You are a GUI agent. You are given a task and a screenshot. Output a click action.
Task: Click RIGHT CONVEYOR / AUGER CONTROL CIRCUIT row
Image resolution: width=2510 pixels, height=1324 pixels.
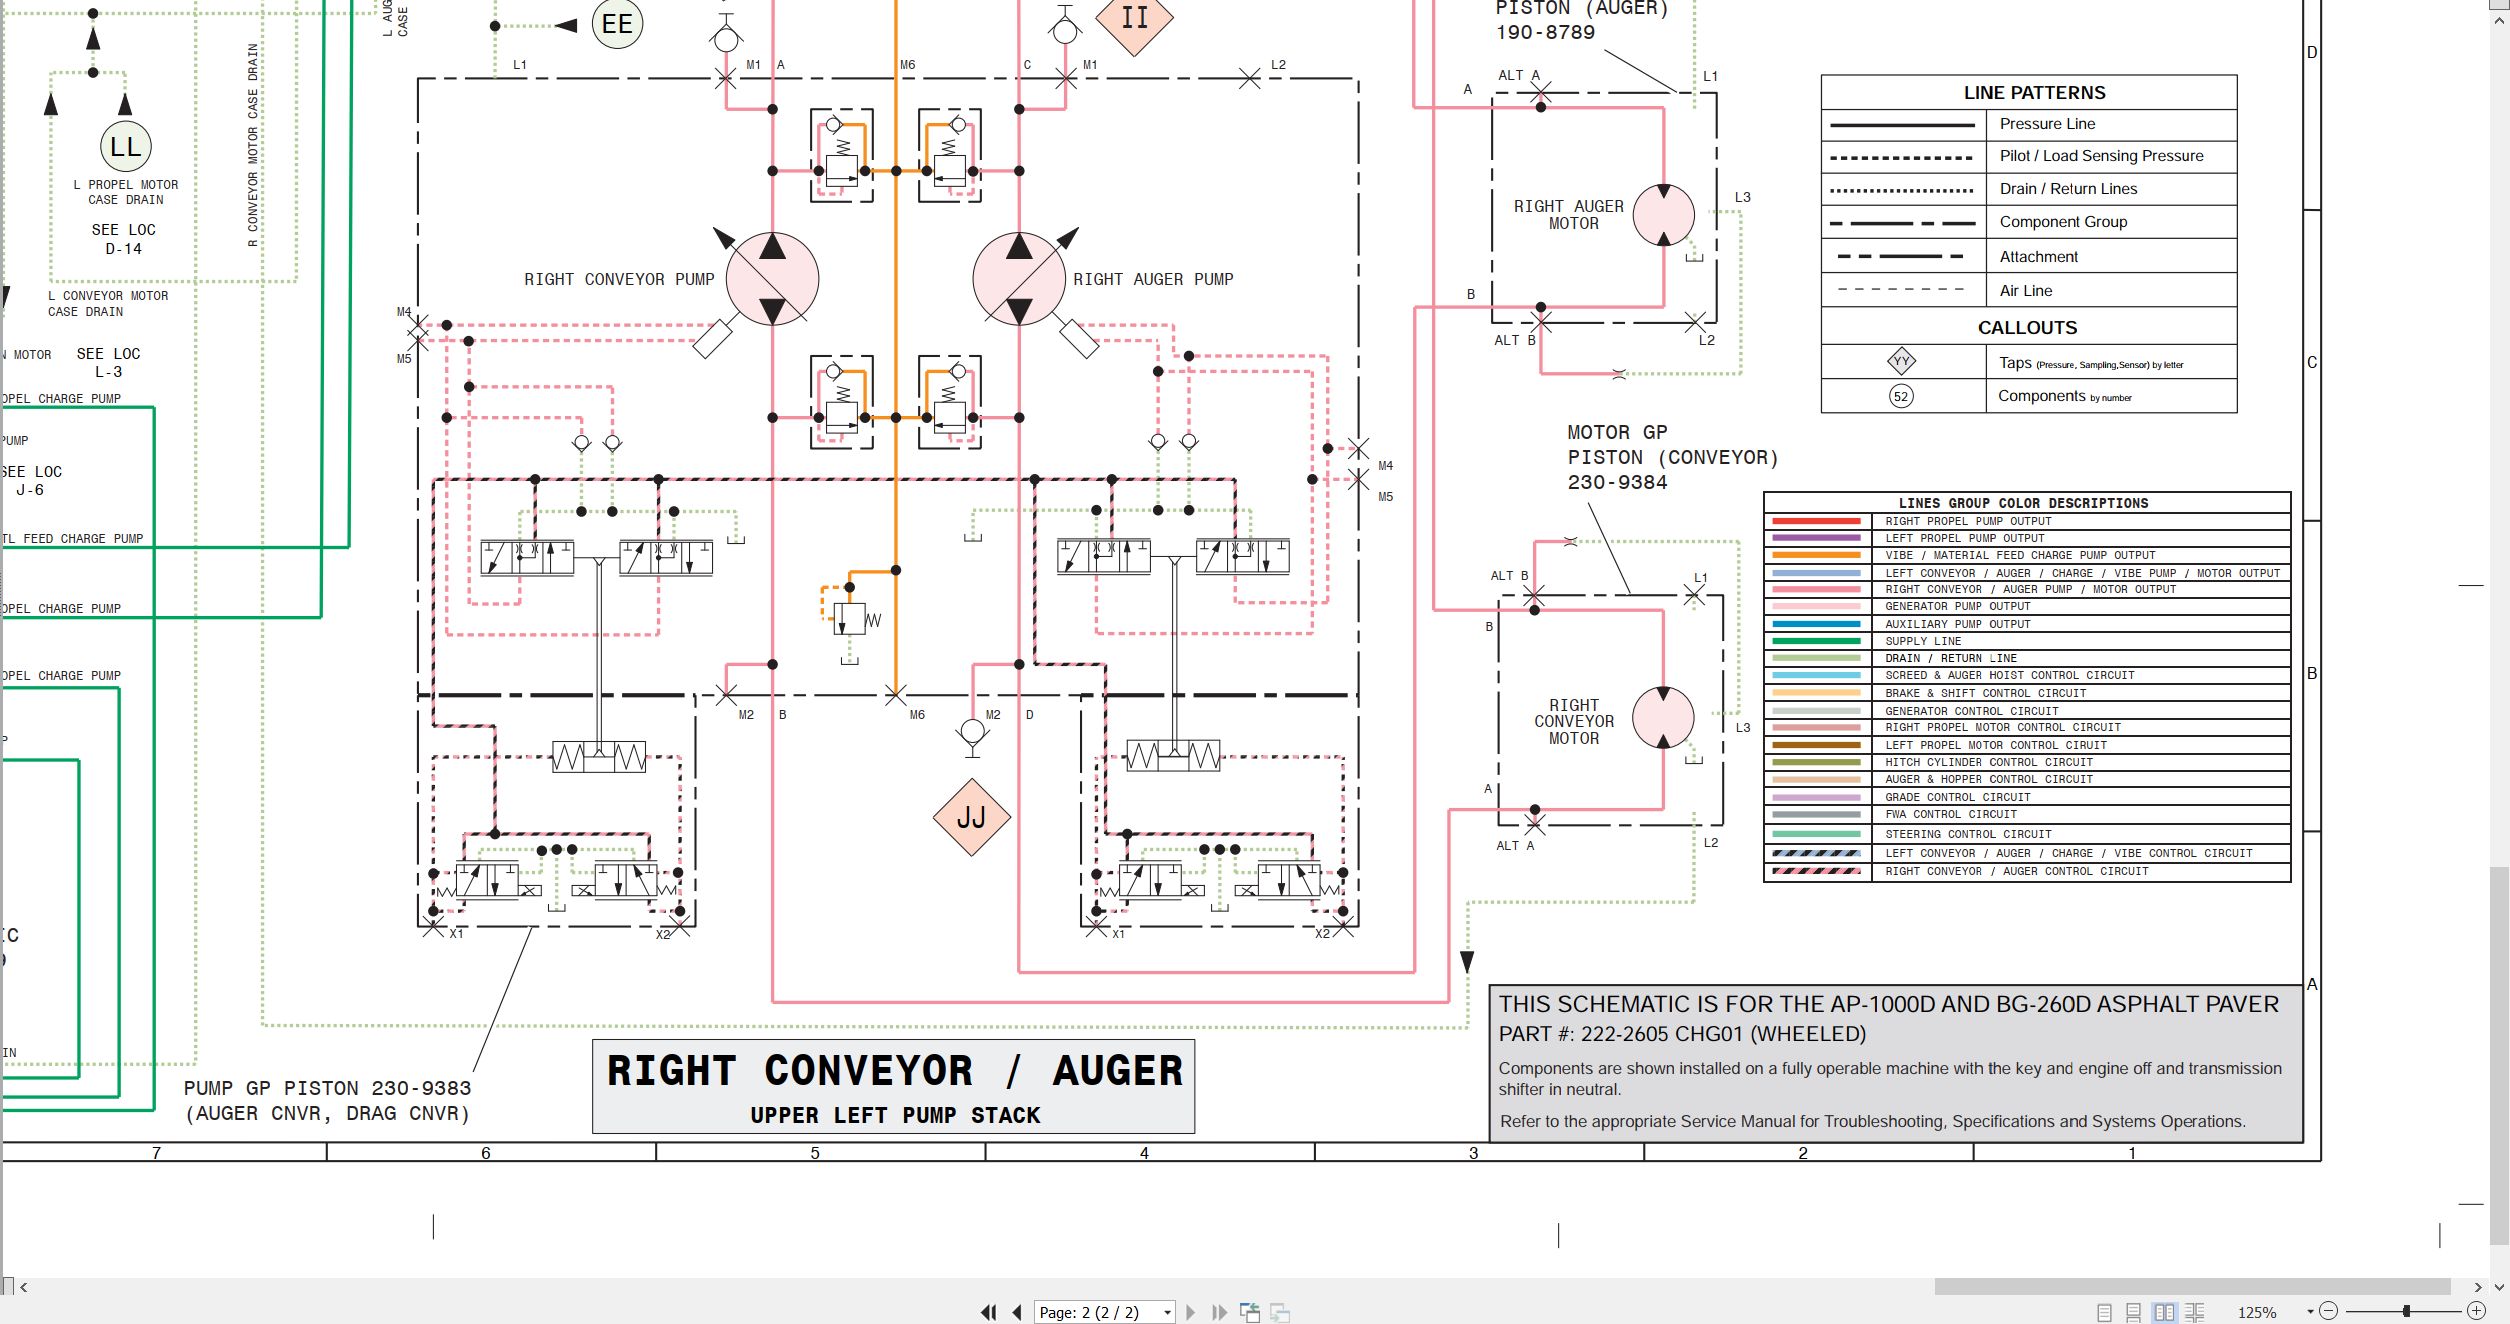pyautogui.click(x=2027, y=871)
